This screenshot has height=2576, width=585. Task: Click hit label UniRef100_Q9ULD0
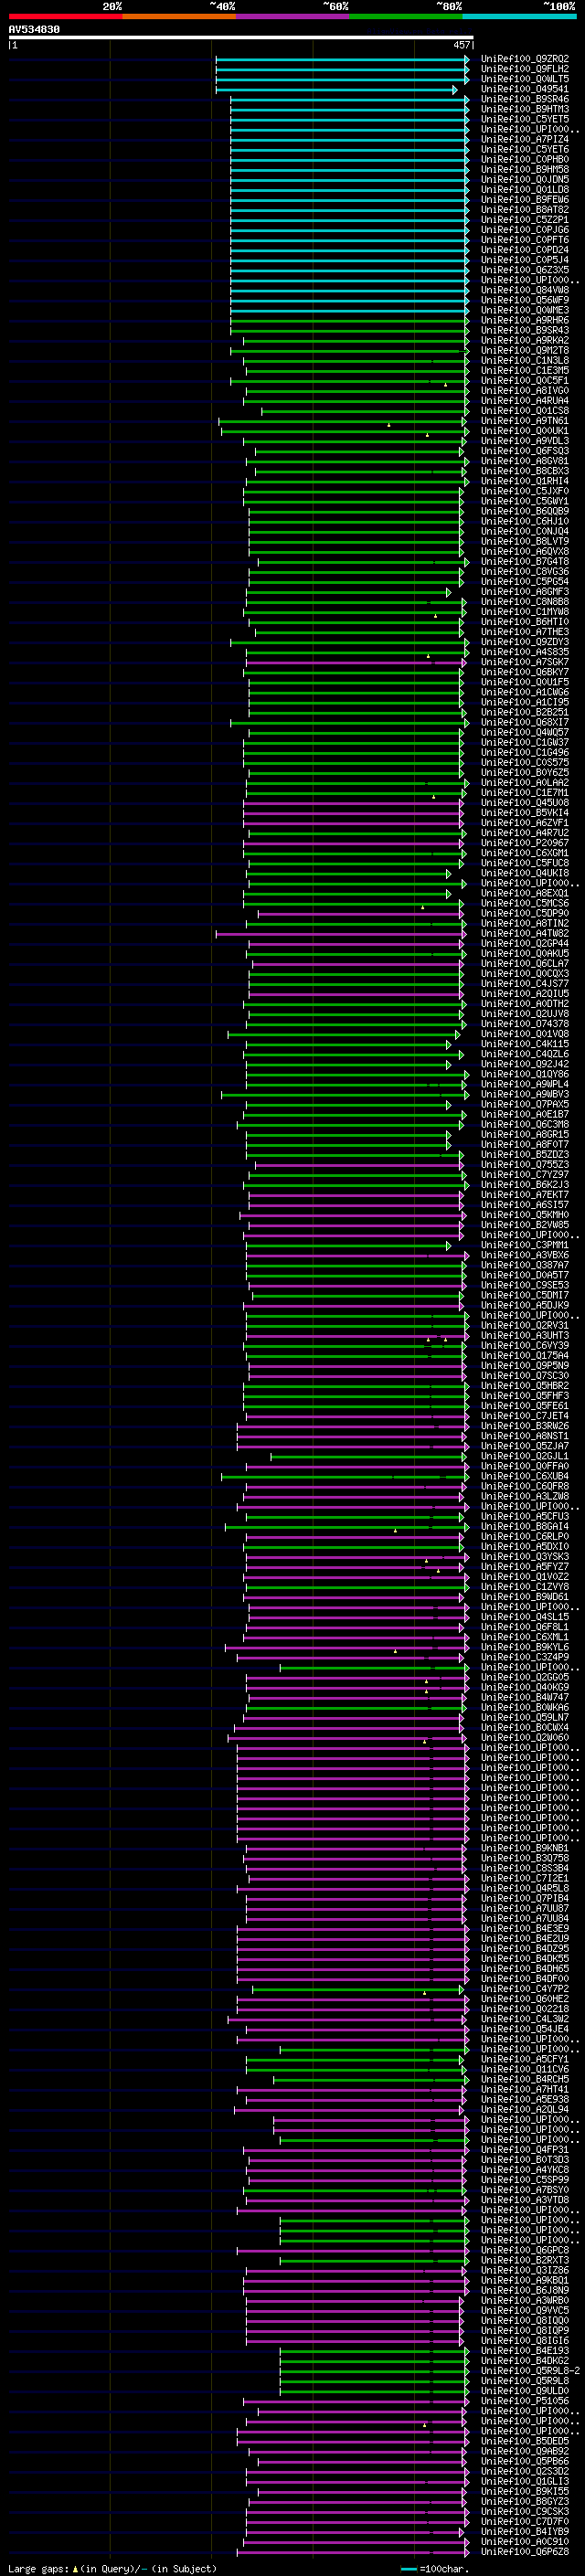[525, 2391]
